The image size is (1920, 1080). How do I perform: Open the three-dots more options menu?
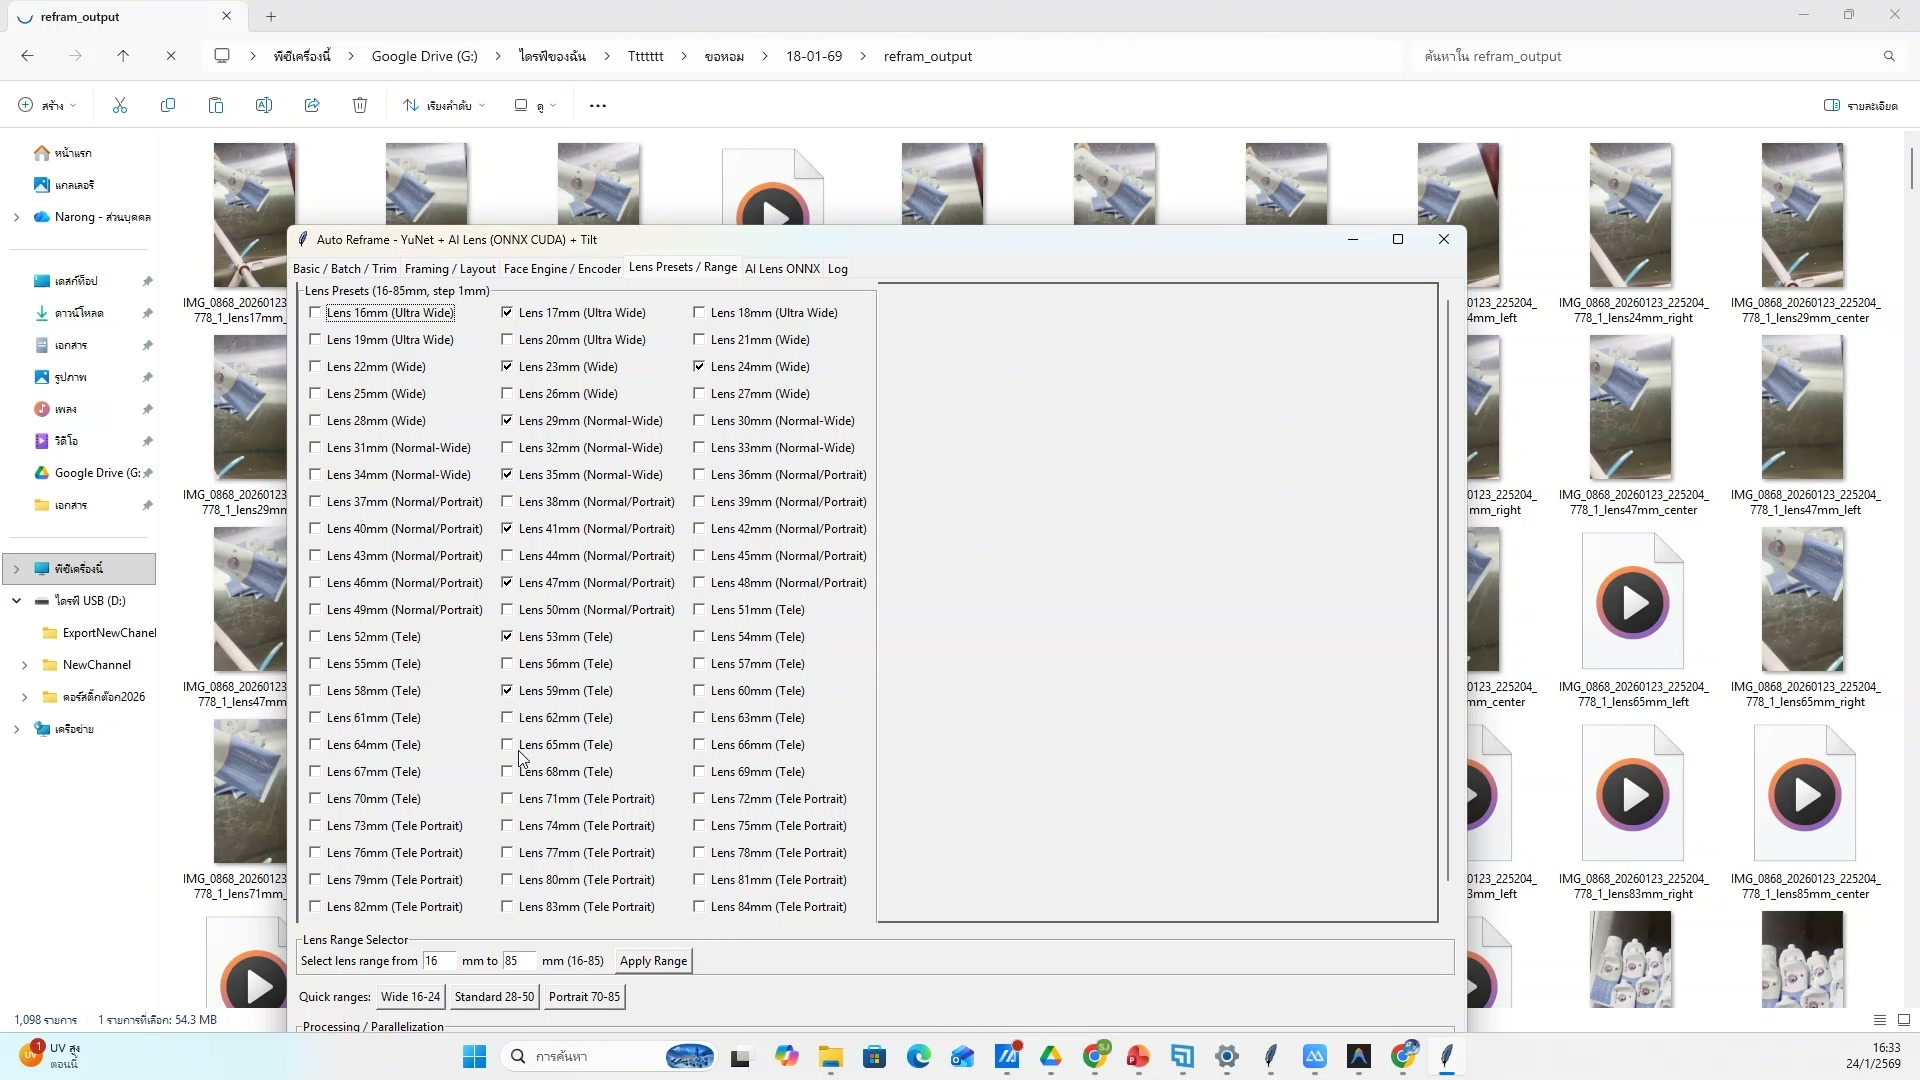(598, 105)
